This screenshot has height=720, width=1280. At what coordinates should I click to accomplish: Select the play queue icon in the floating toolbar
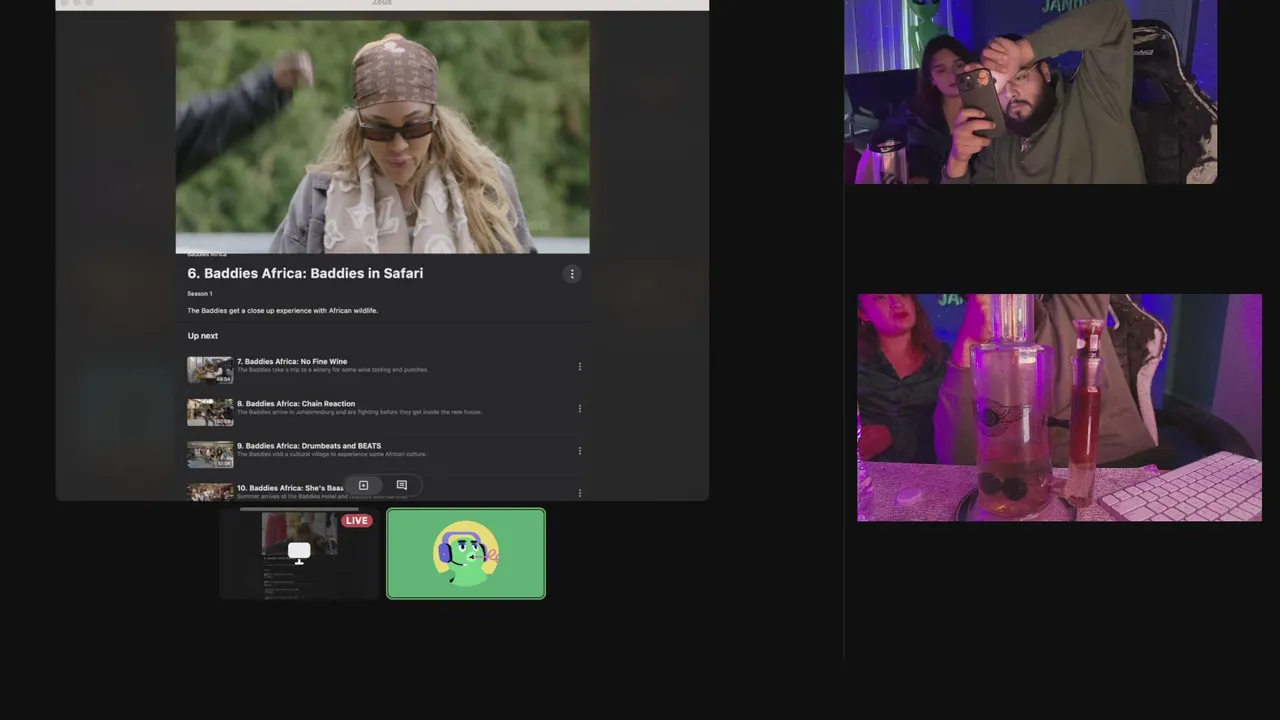coord(364,485)
